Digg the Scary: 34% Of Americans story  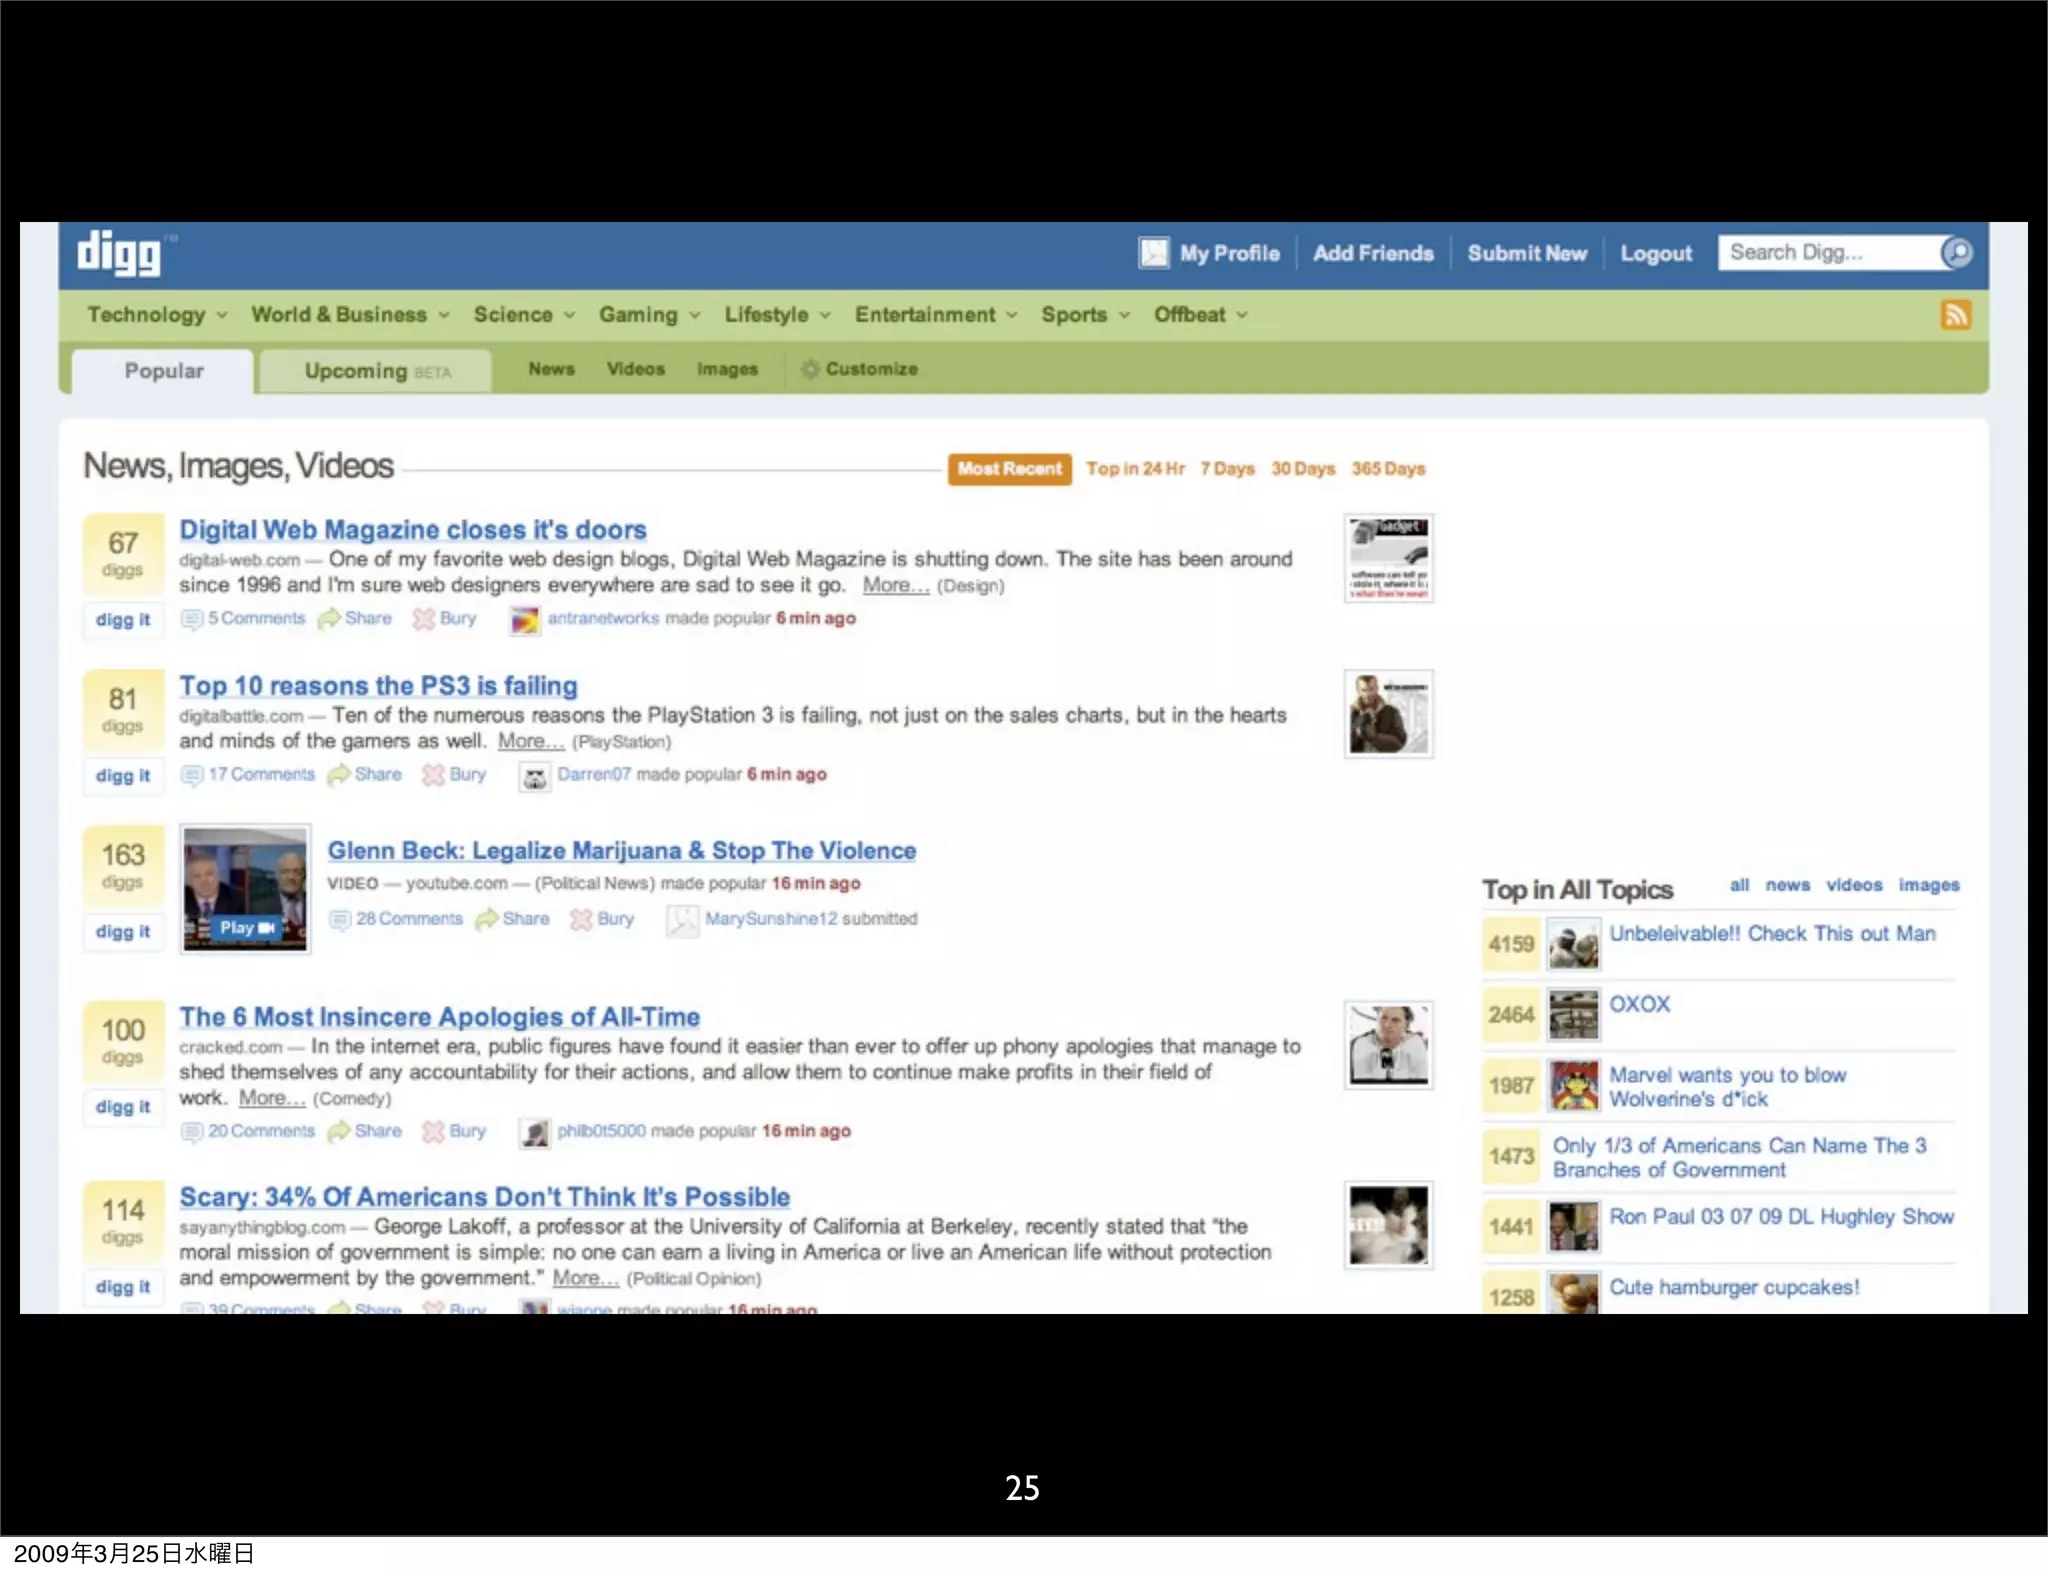[x=123, y=1287]
